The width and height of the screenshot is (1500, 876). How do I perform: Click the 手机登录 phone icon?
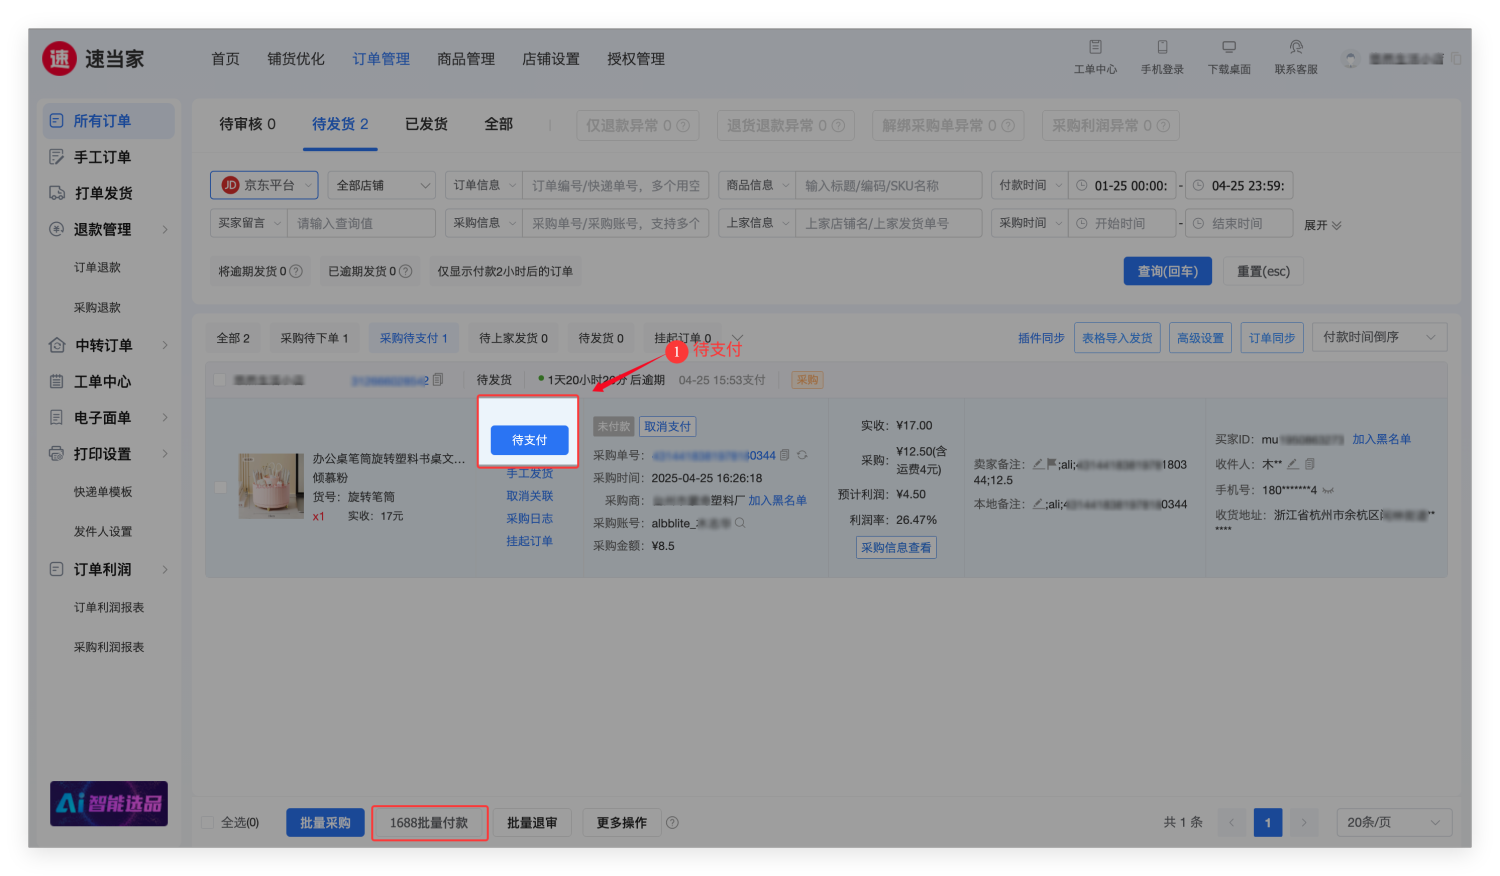coord(1162,48)
